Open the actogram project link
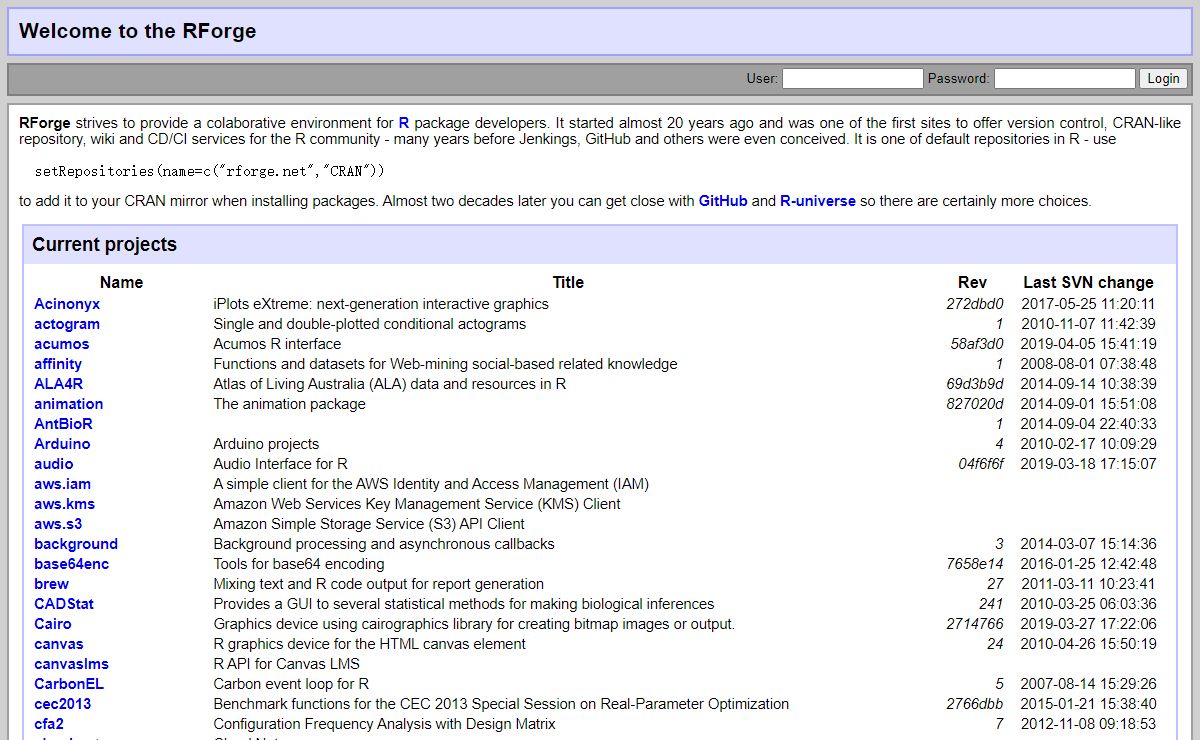1200x740 pixels. (67, 324)
